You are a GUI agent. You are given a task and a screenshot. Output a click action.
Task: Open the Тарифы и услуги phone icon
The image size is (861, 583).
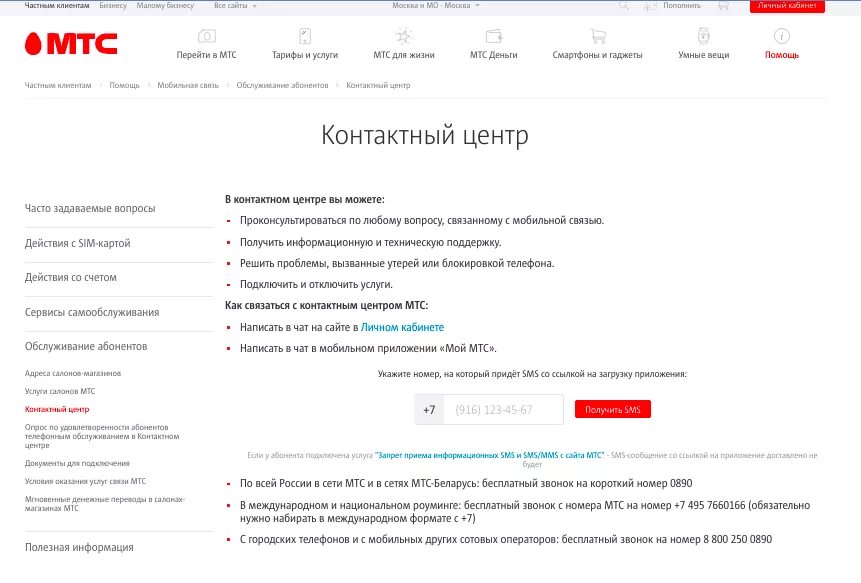[305, 36]
